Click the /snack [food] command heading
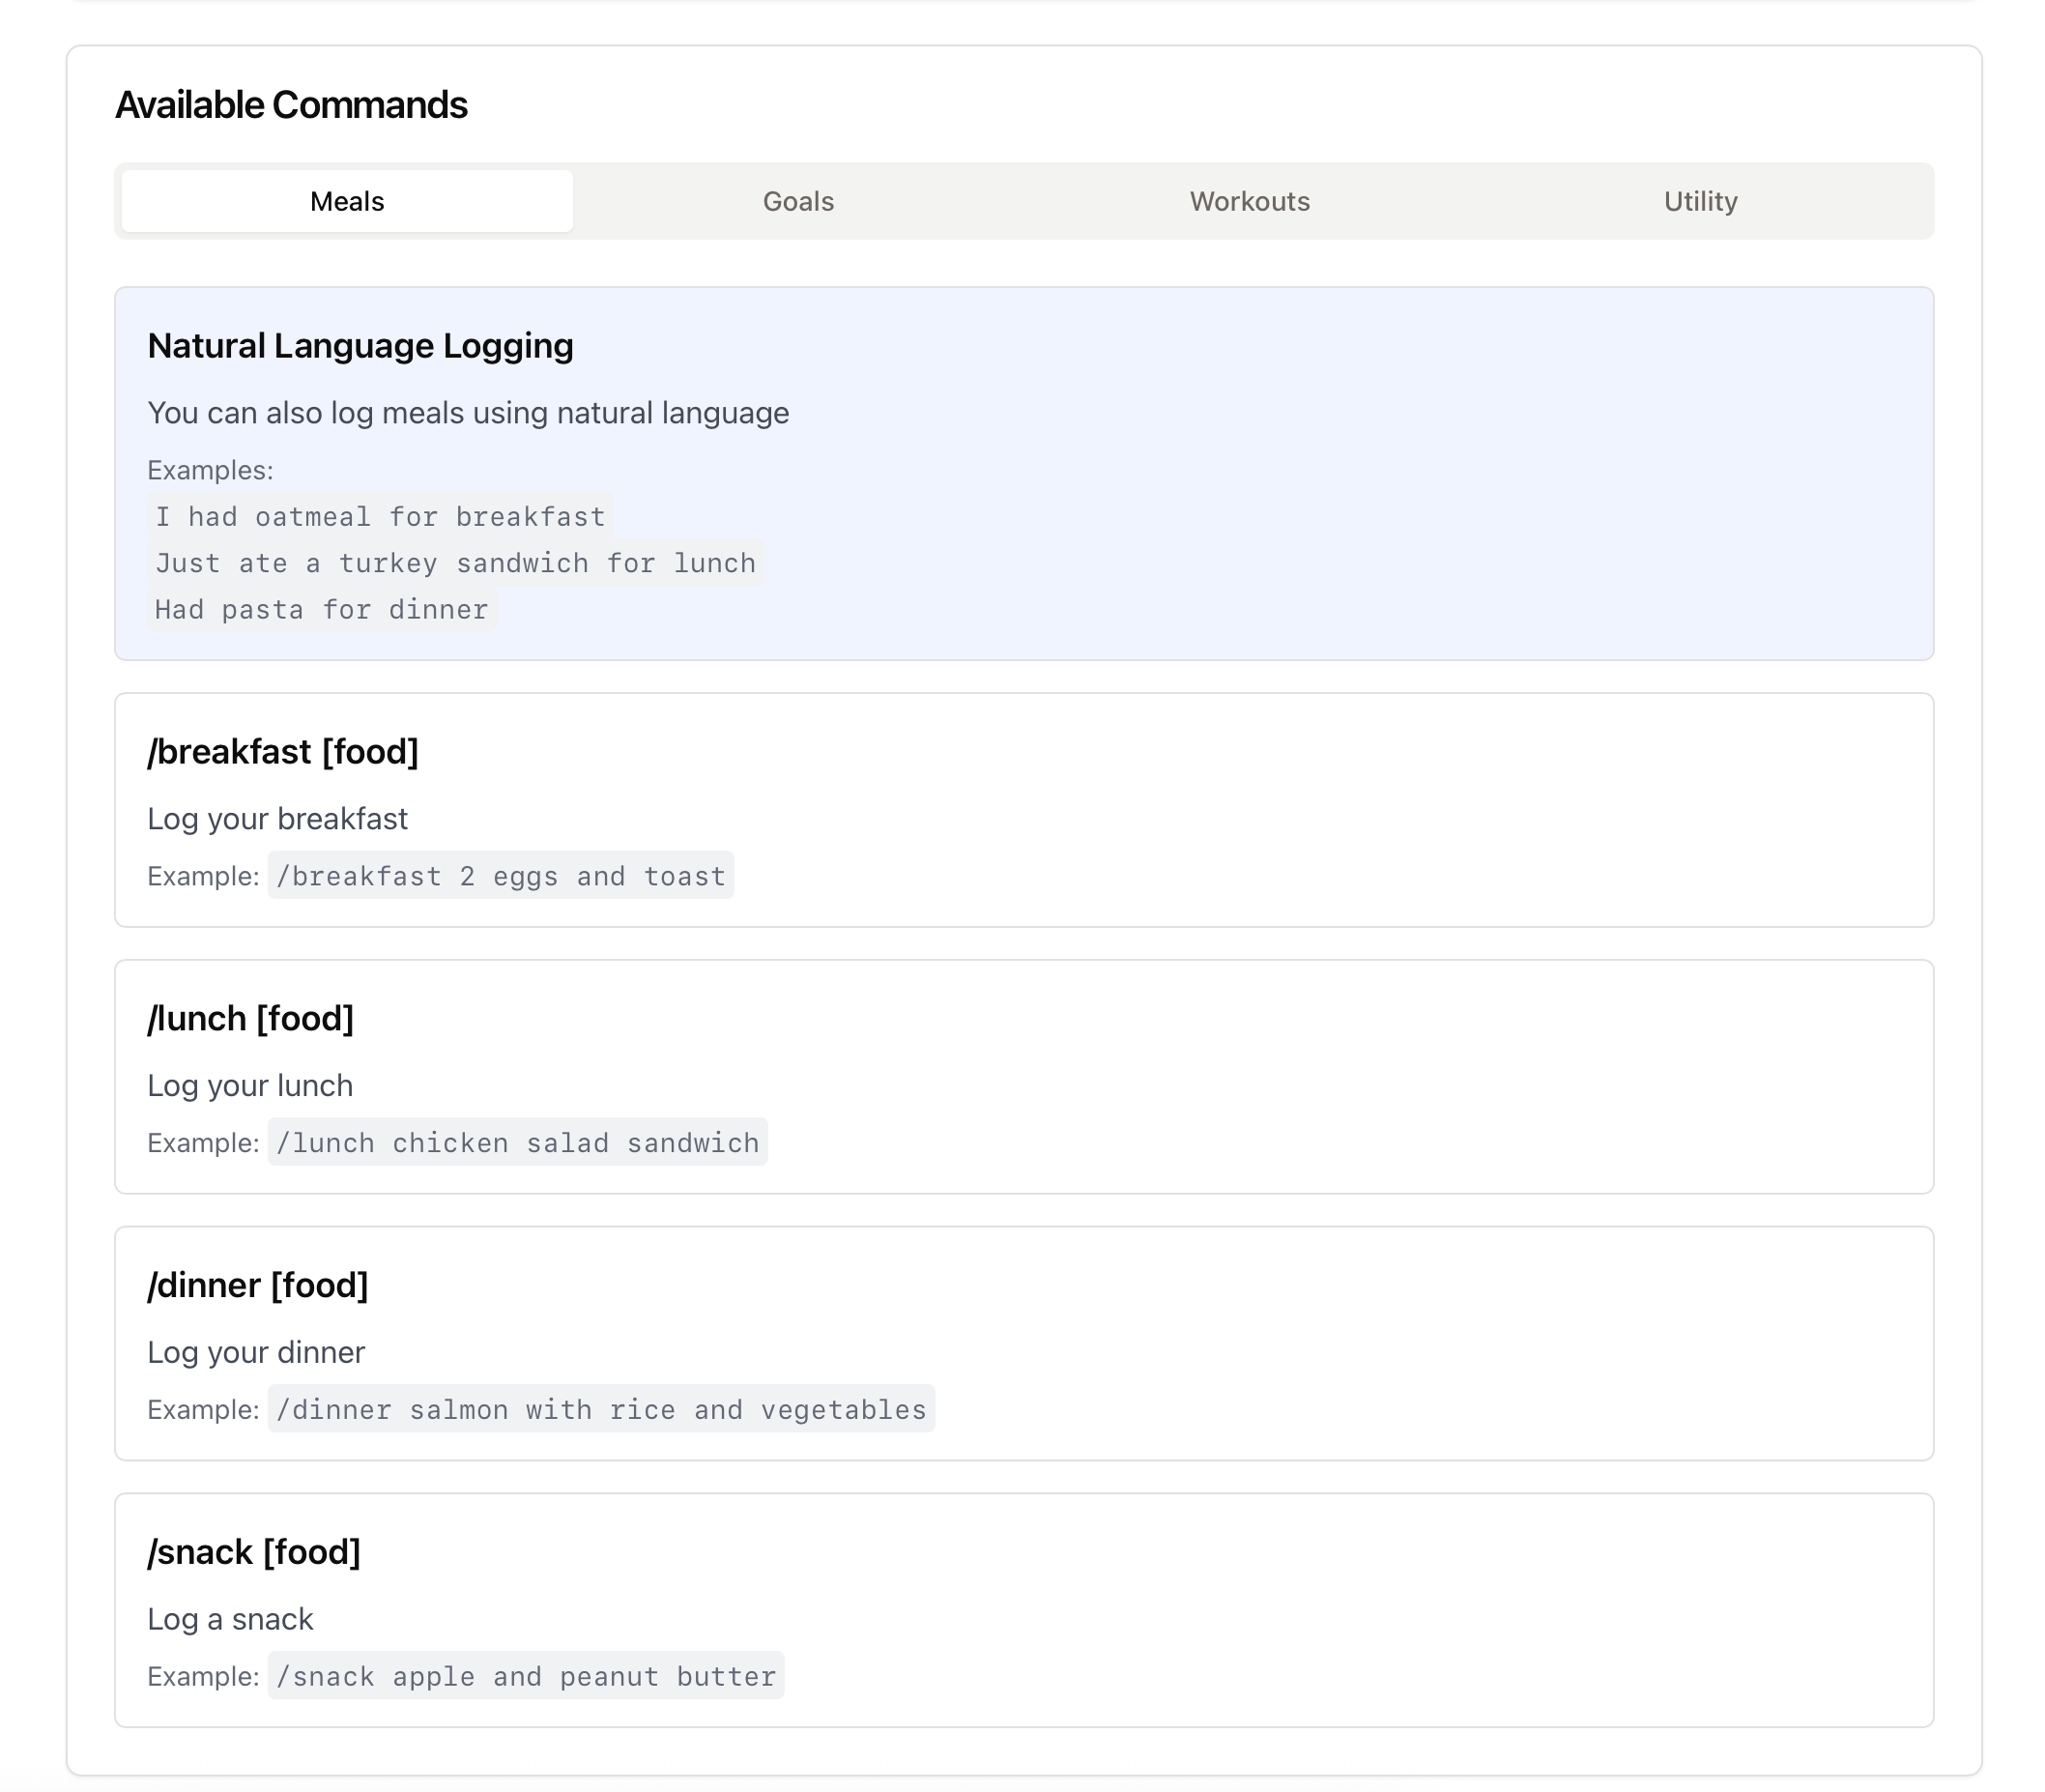The width and height of the screenshot is (2045, 1792). click(254, 1552)
